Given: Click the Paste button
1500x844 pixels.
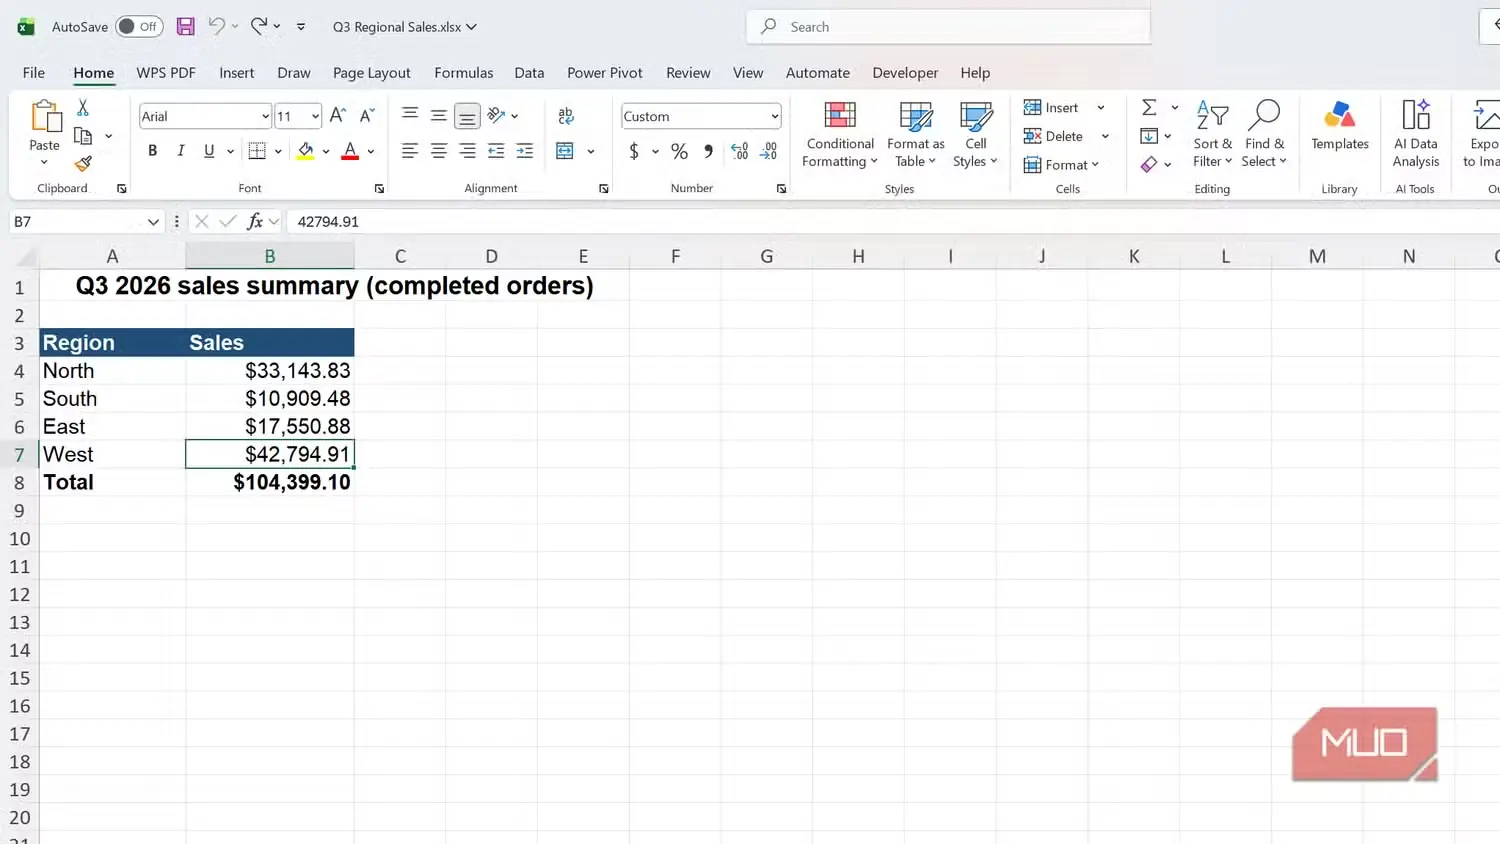Looking at the screenshot, I should pyautogui.click(x=45, y=125).
